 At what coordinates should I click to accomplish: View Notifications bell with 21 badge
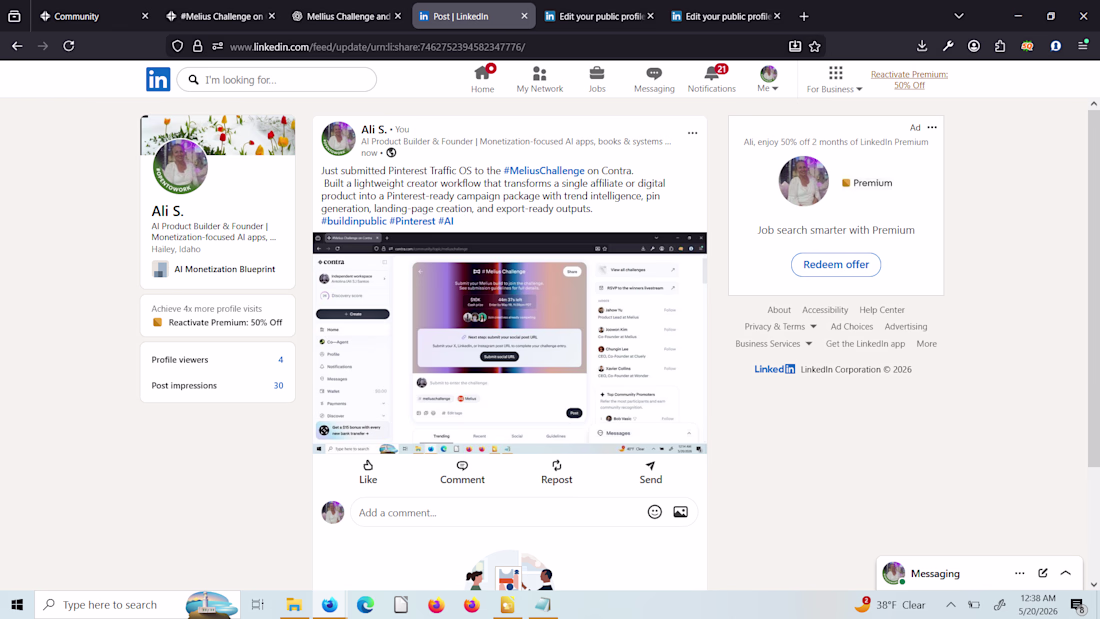(x=711, y=79)
